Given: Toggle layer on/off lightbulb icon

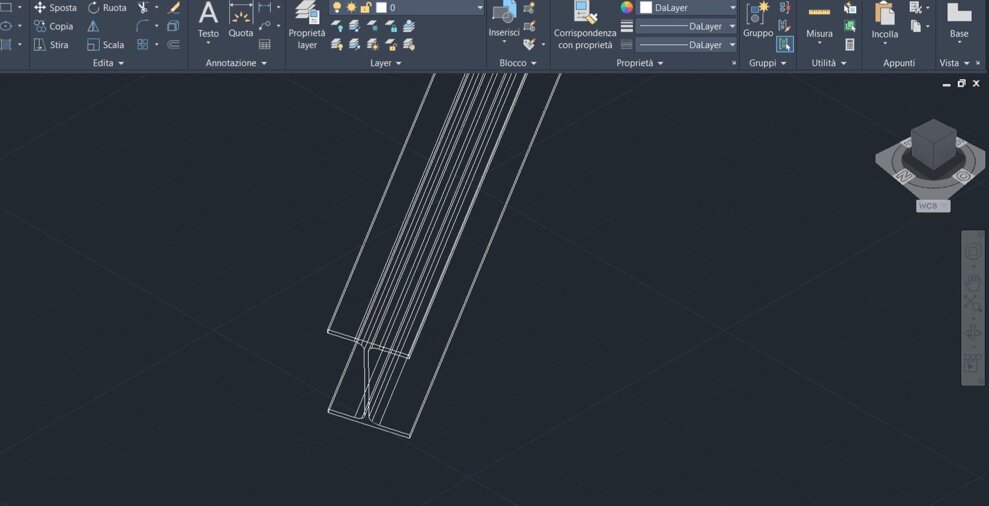Looking at the screenshot, I should pos(337,8).
